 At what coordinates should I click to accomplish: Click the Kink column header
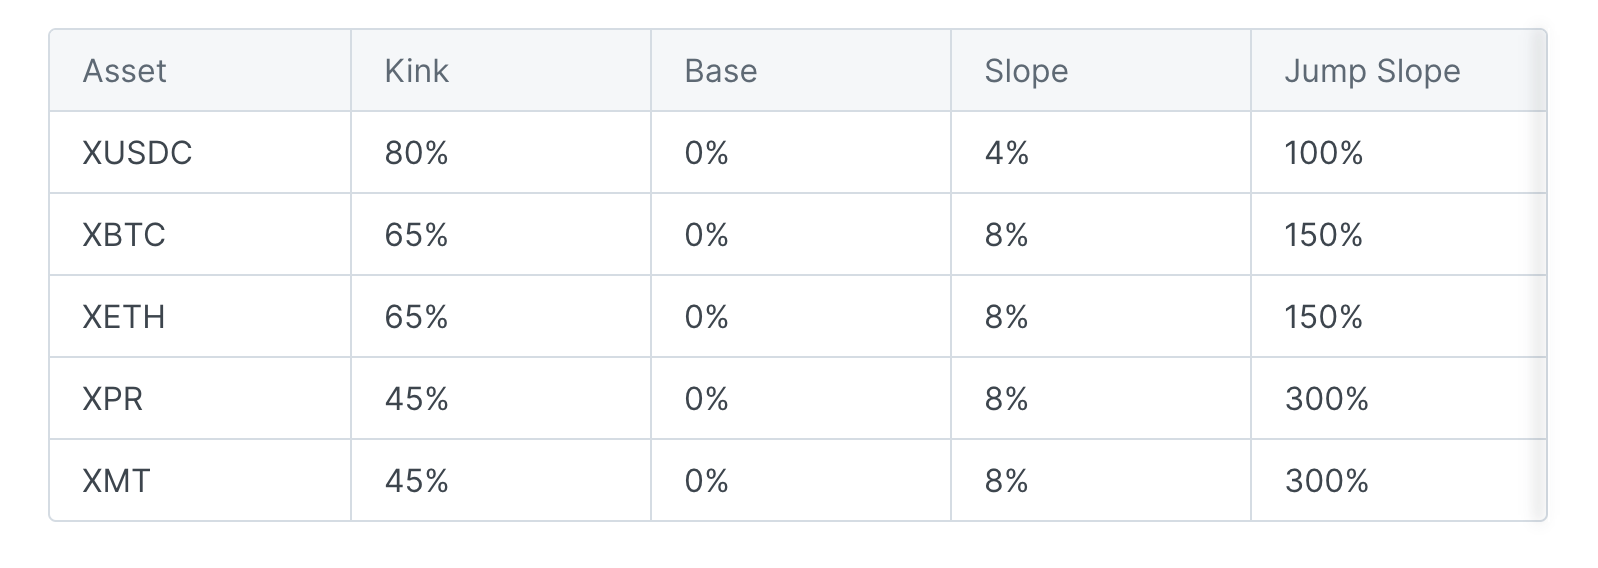[416, 71]
